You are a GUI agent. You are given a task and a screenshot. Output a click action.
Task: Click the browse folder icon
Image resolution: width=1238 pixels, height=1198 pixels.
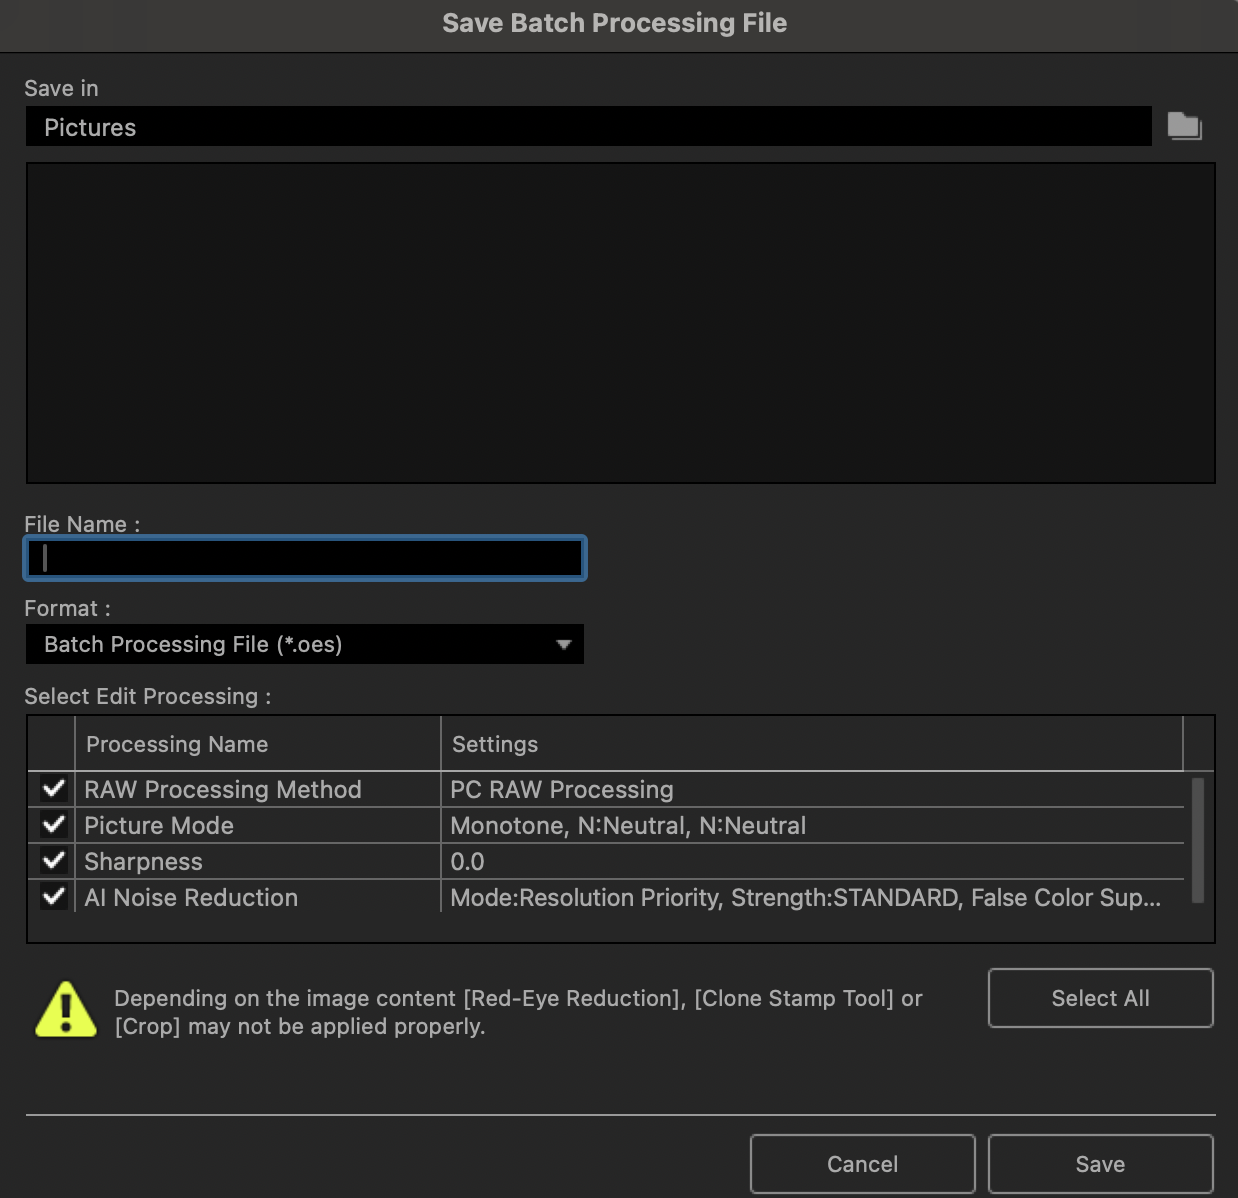tap(1184, 126)
